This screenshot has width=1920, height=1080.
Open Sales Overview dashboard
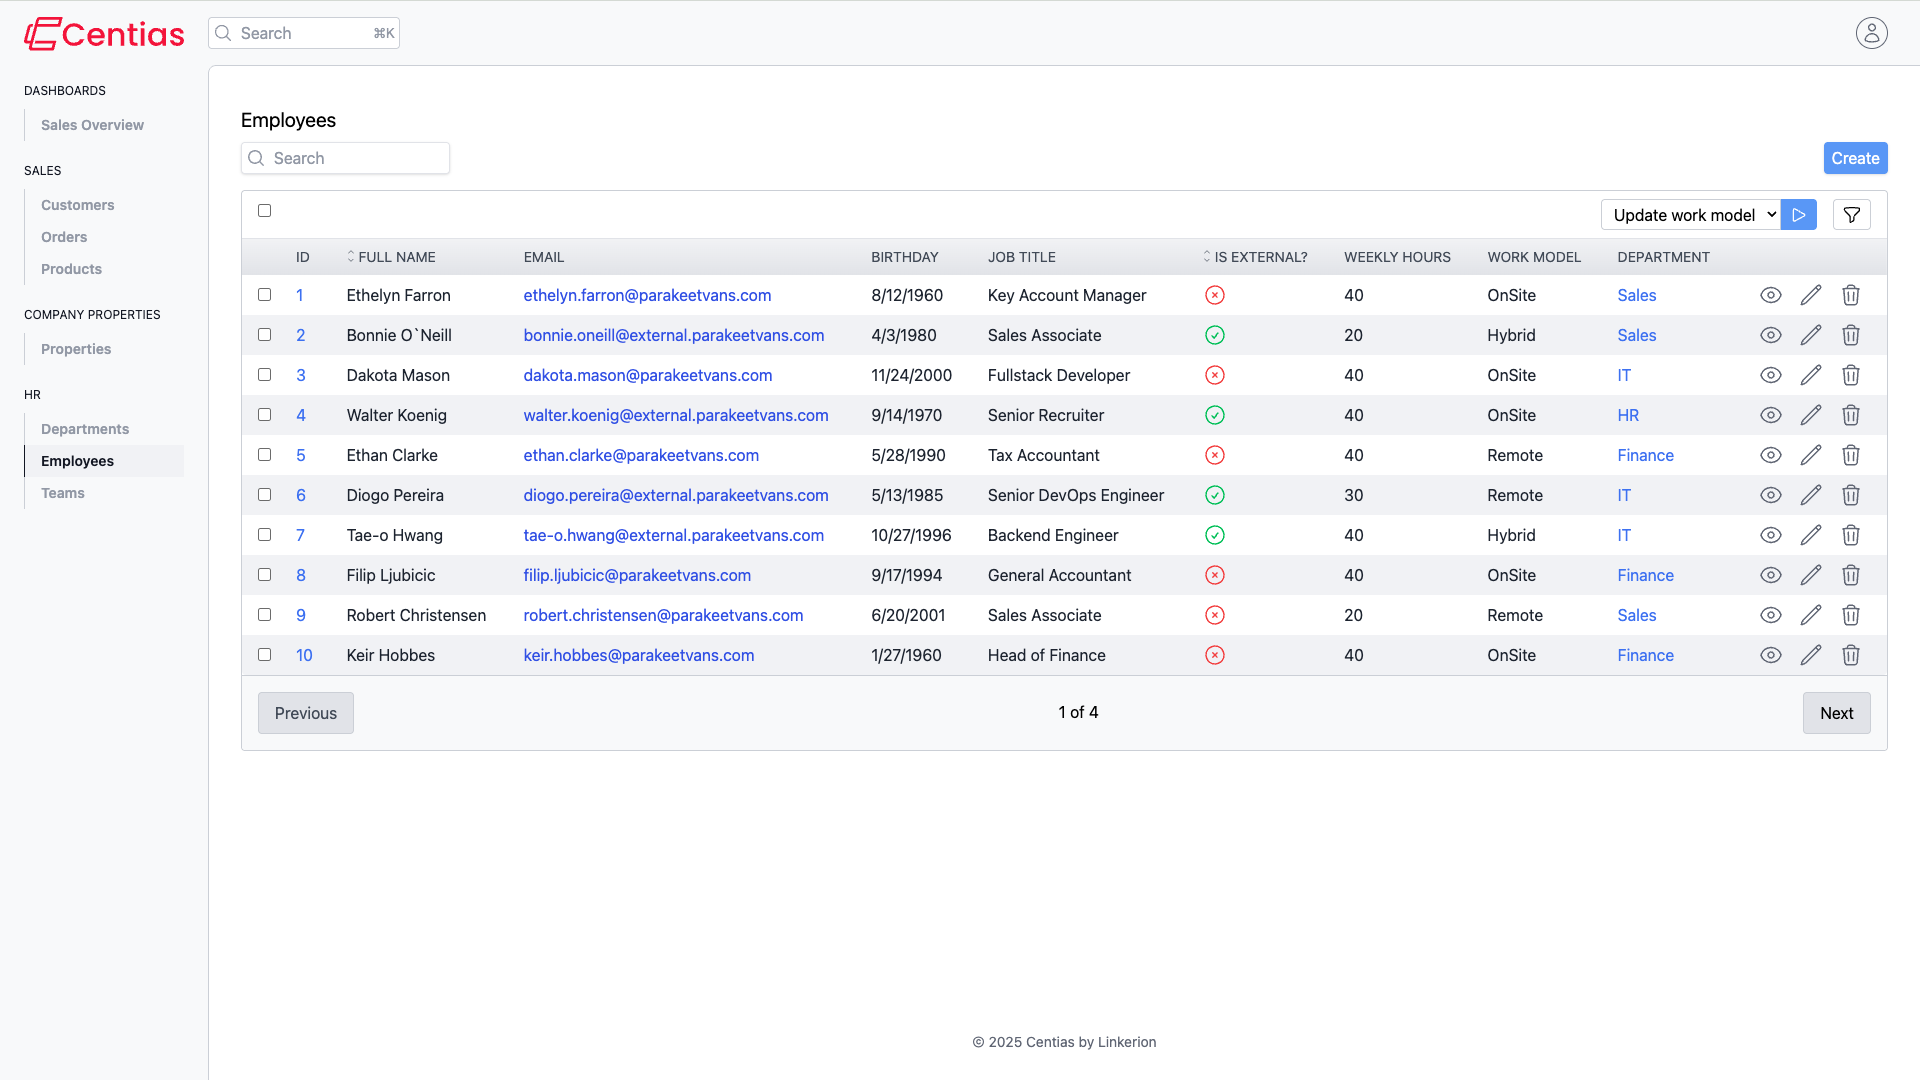92,125
